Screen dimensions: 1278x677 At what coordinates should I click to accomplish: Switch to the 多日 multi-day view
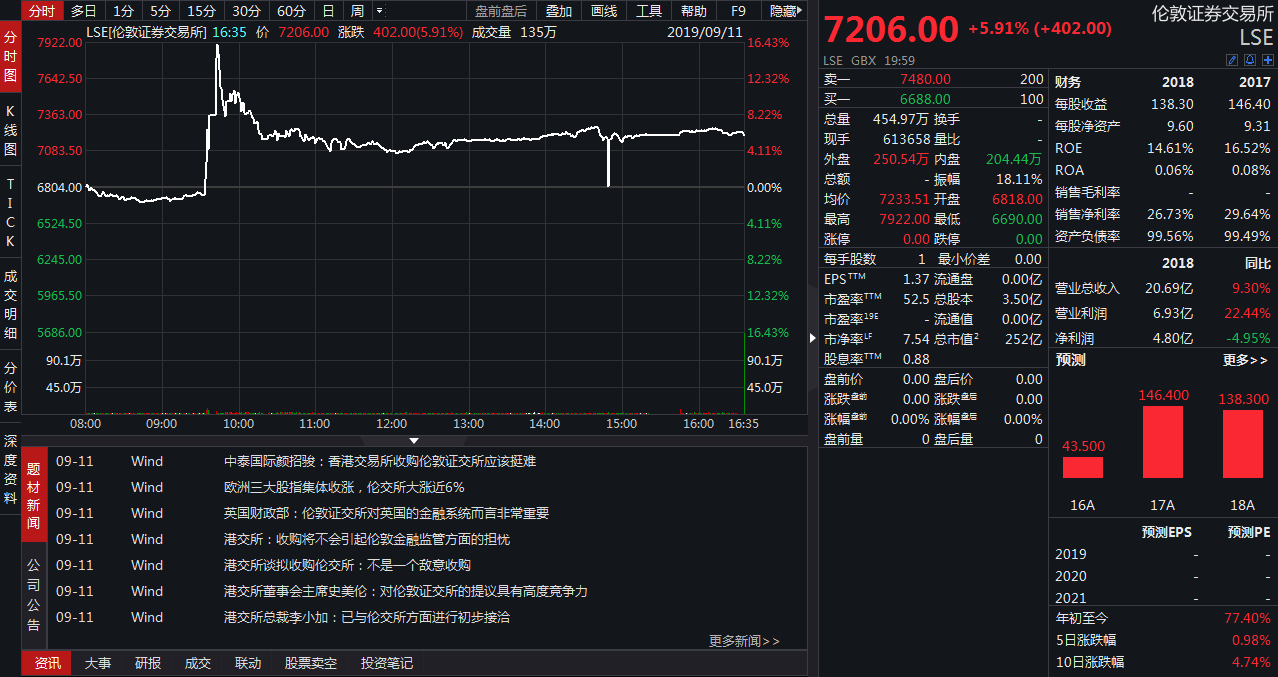pos(84,11)
